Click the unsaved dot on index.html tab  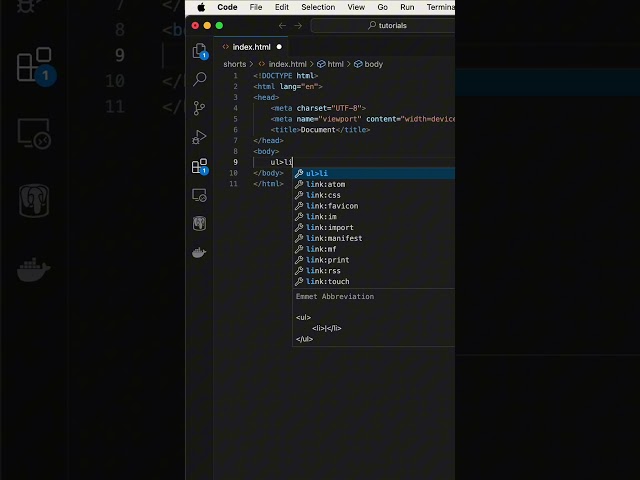[x=279, y=47]
